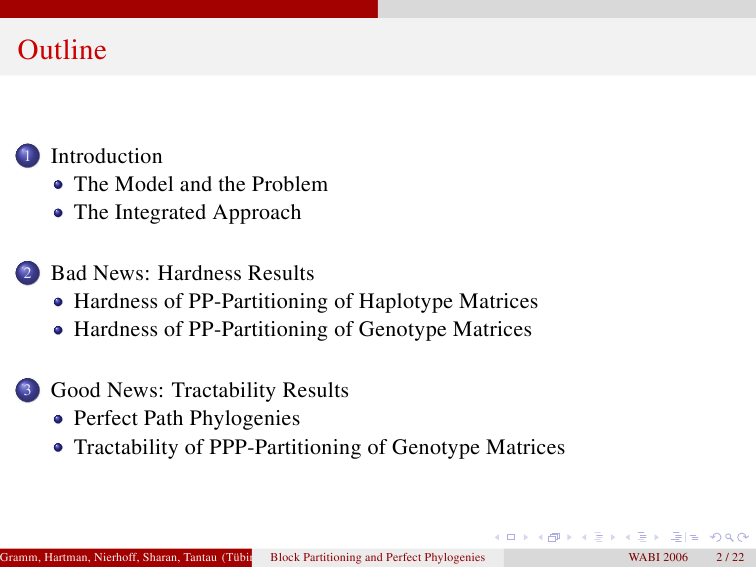Click WABI 2006 in the footer
The width and height of the screenshot is (756, 567).
(x=658, y=557)
